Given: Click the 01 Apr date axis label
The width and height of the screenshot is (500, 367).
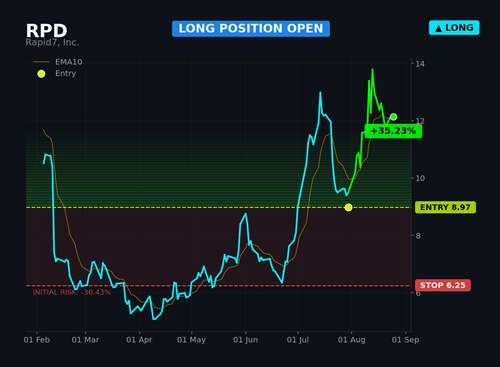Looking at the screenshot, I should [139, 340].
